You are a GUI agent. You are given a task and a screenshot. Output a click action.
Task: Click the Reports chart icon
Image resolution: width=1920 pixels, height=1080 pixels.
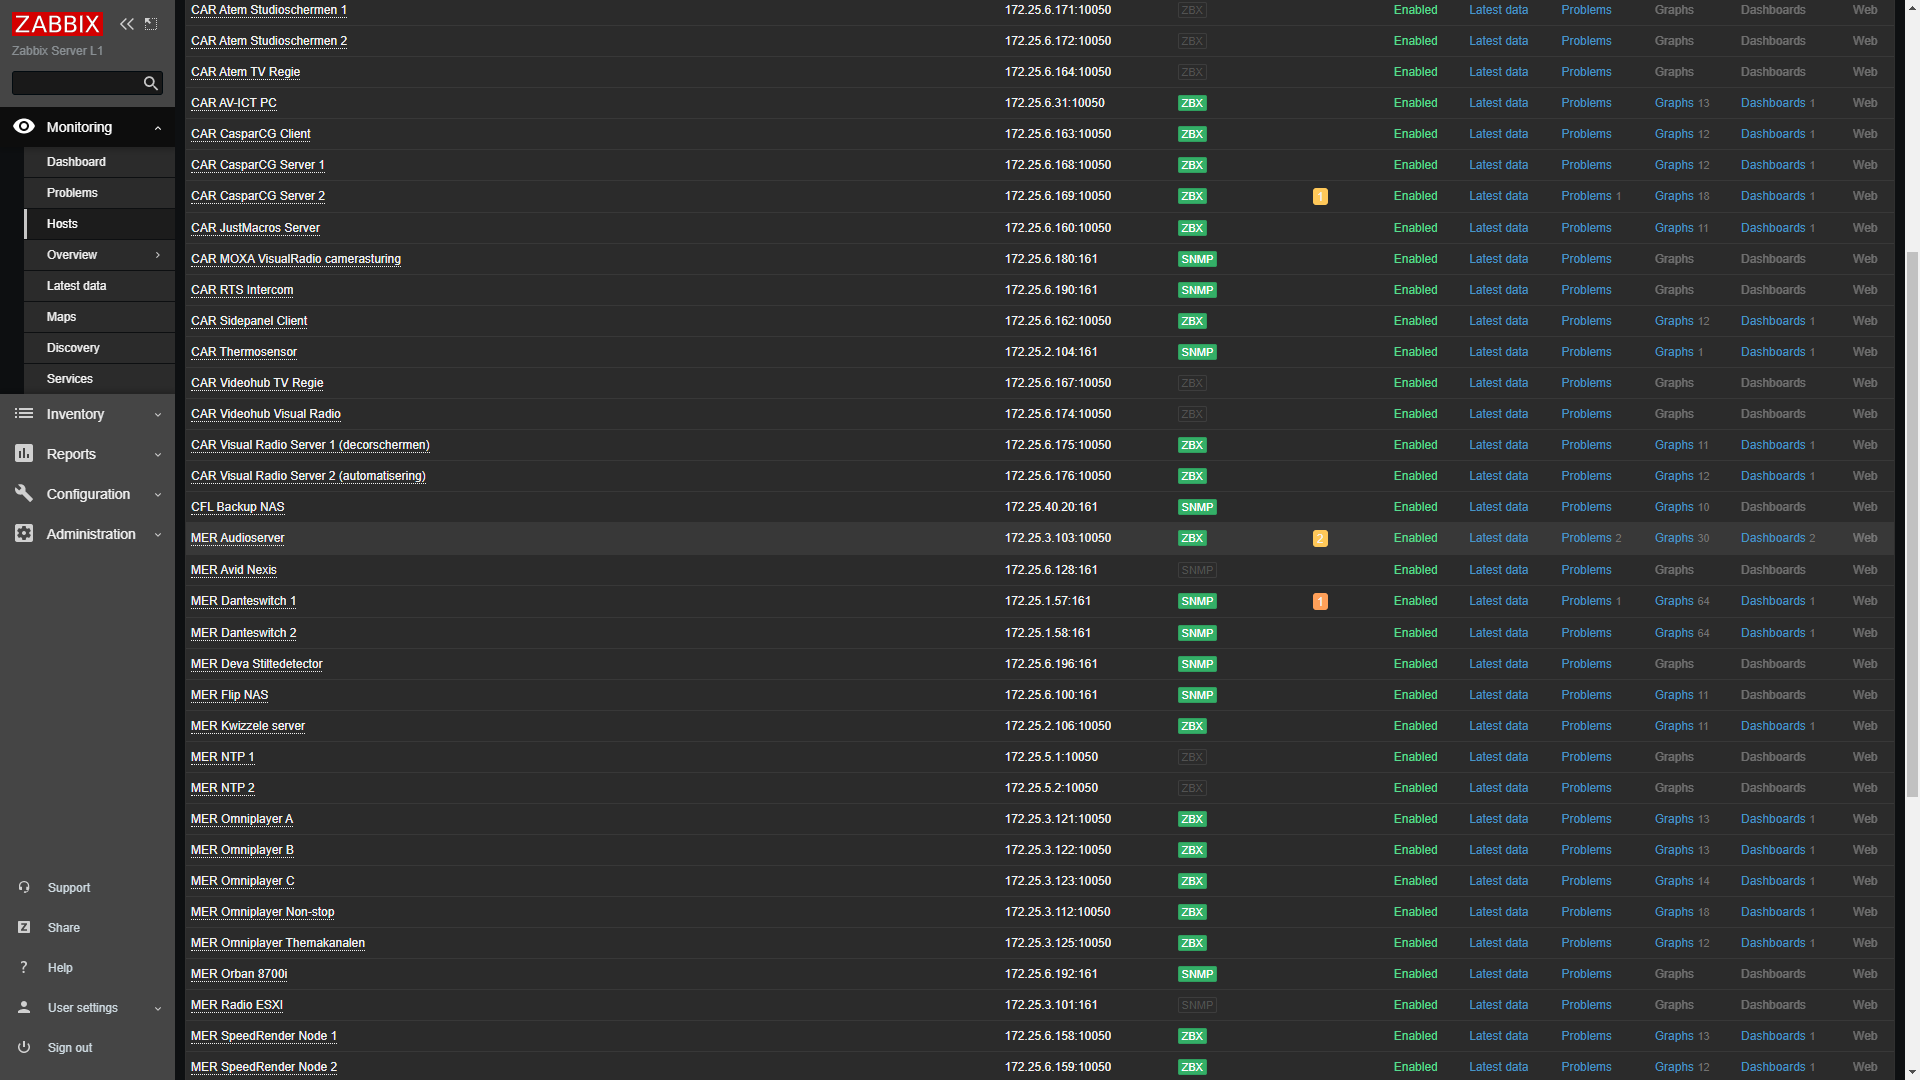click(24, 454)
